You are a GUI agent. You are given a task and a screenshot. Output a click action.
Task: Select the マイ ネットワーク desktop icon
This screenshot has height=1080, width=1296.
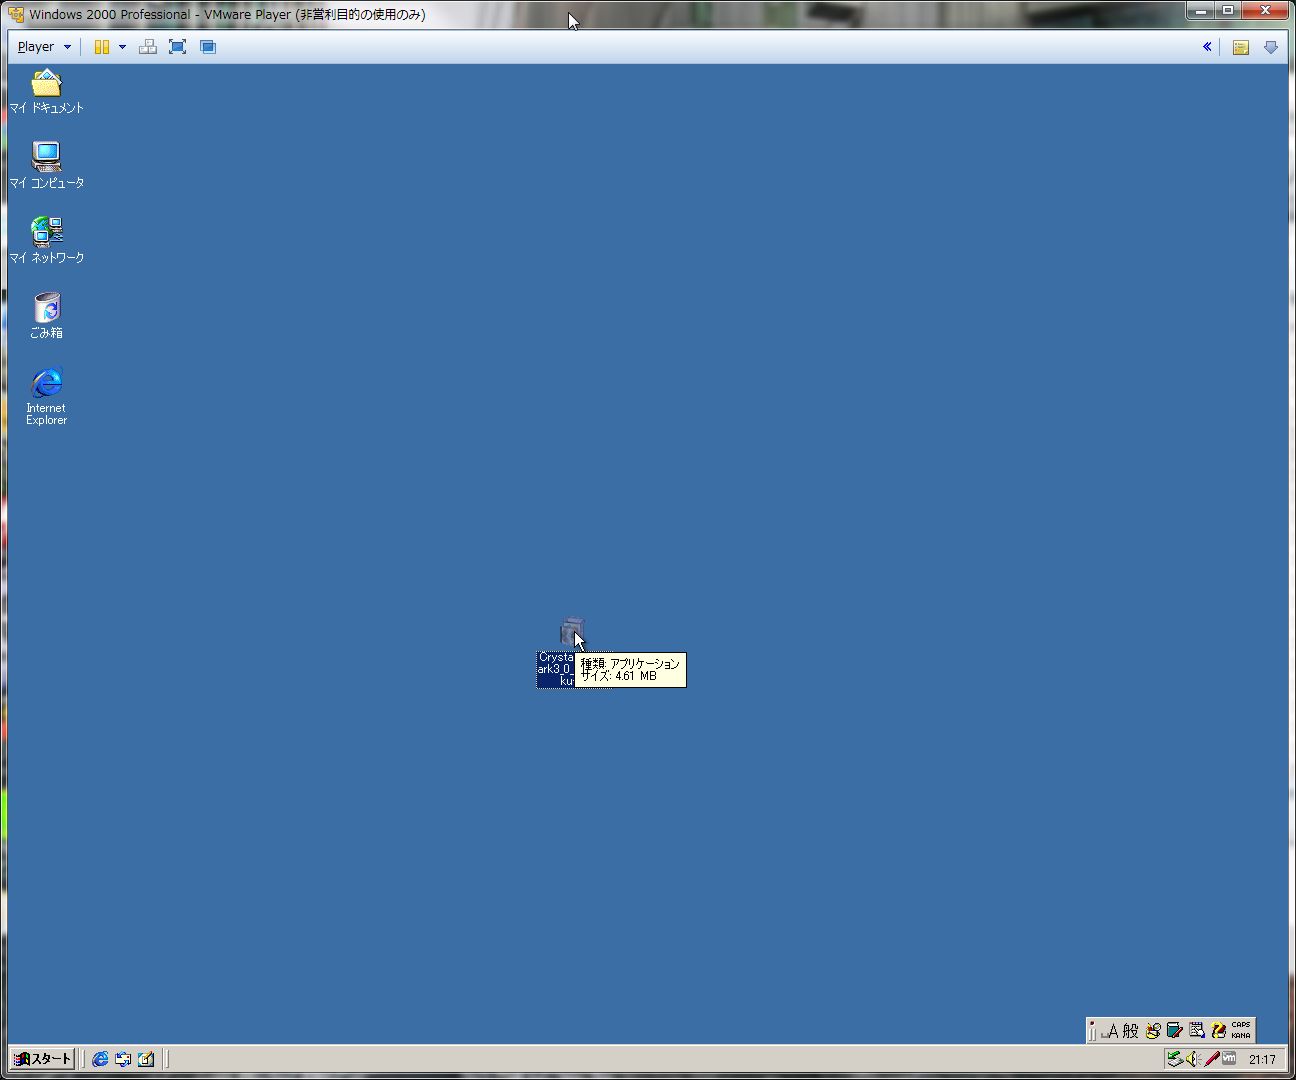pos(46,241)
